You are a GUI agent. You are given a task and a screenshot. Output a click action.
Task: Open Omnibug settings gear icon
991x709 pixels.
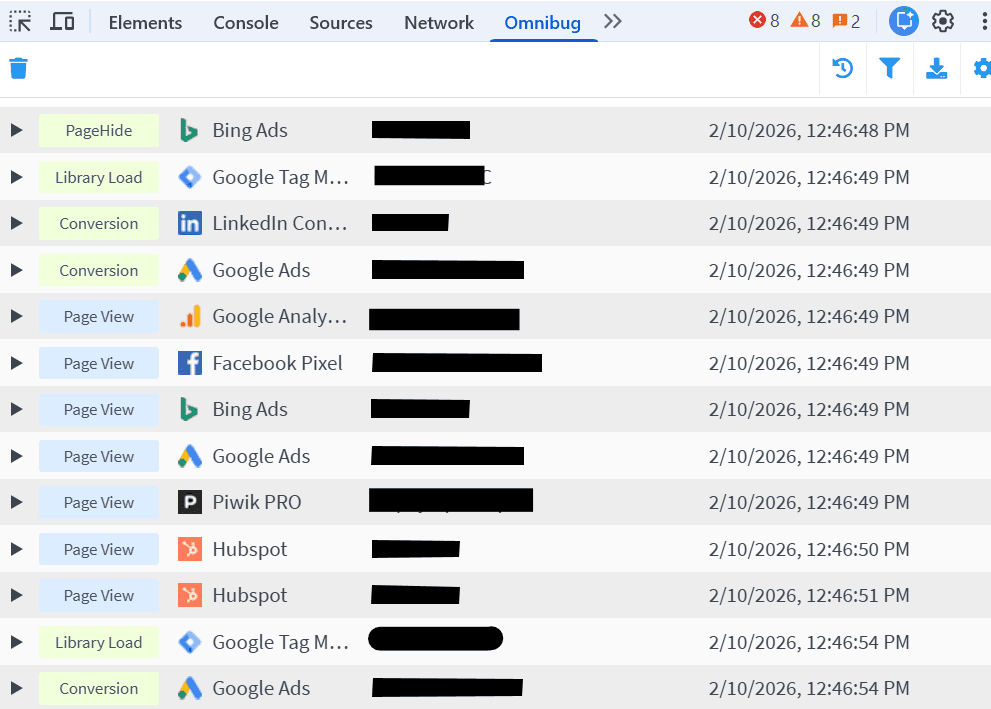[982, 68]
